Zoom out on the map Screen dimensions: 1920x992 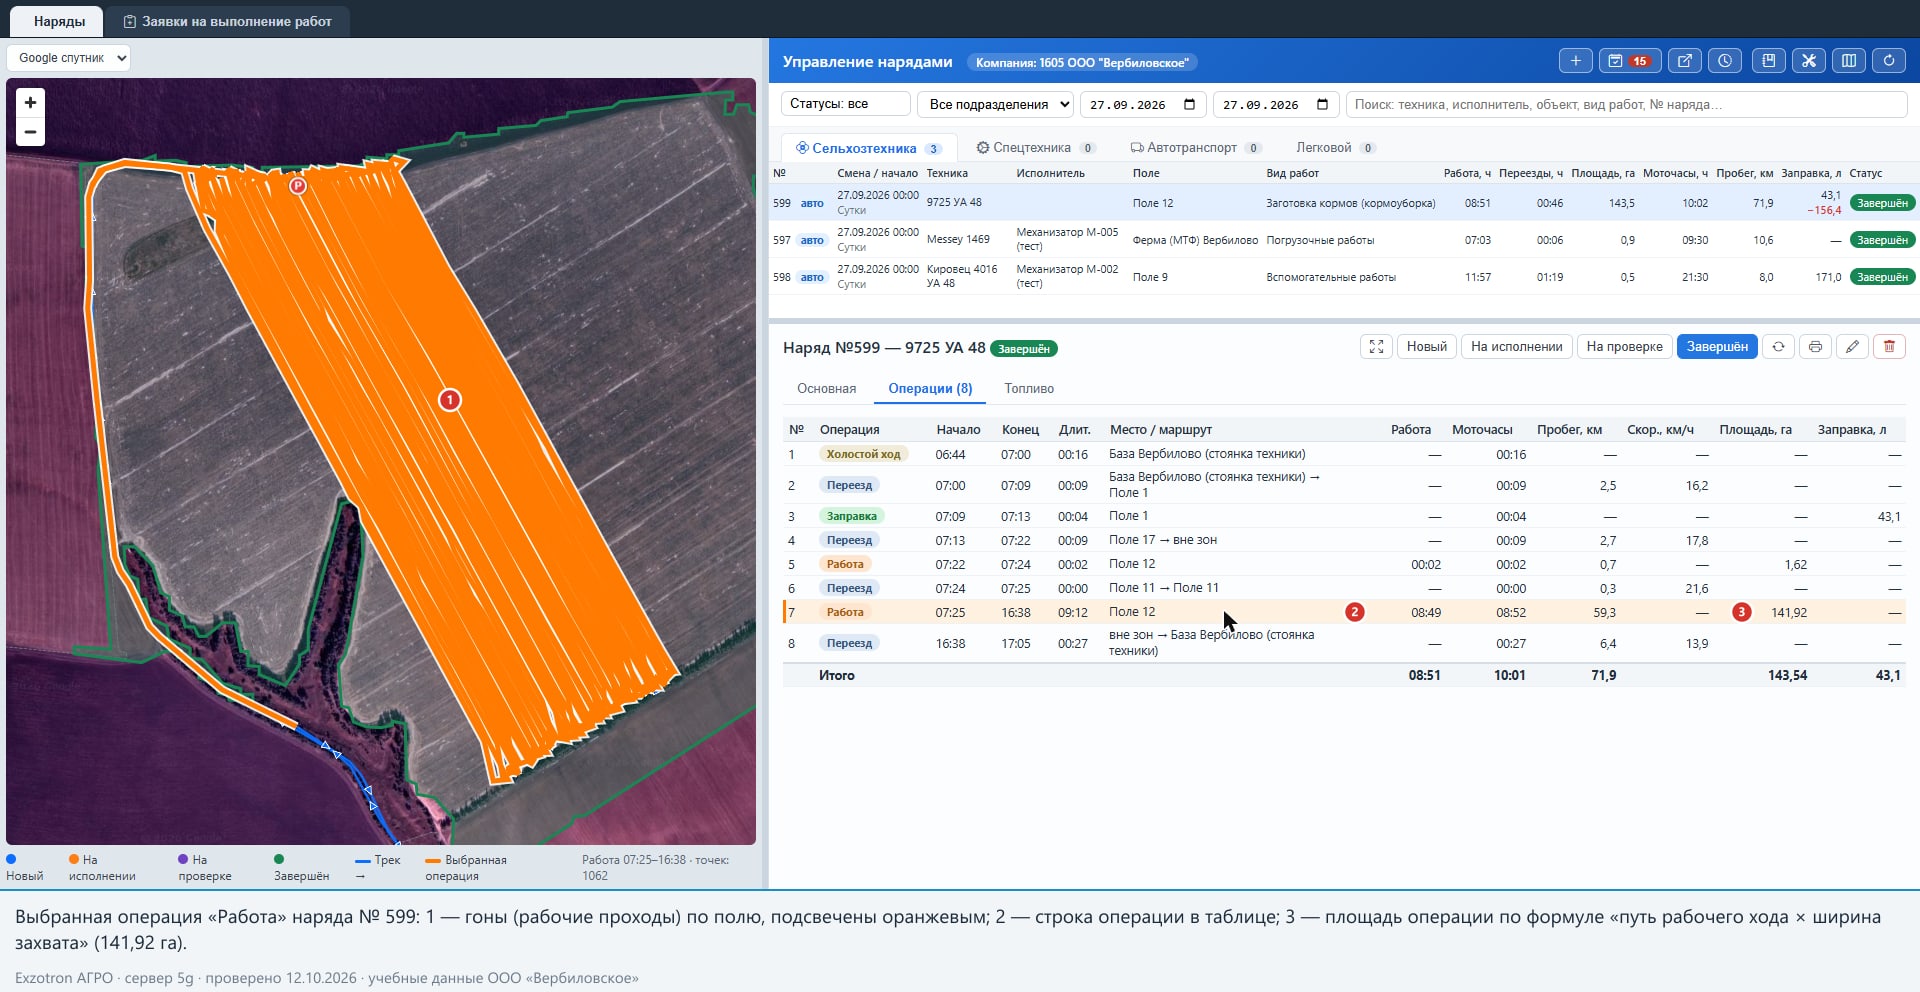[x=30, y=132]
